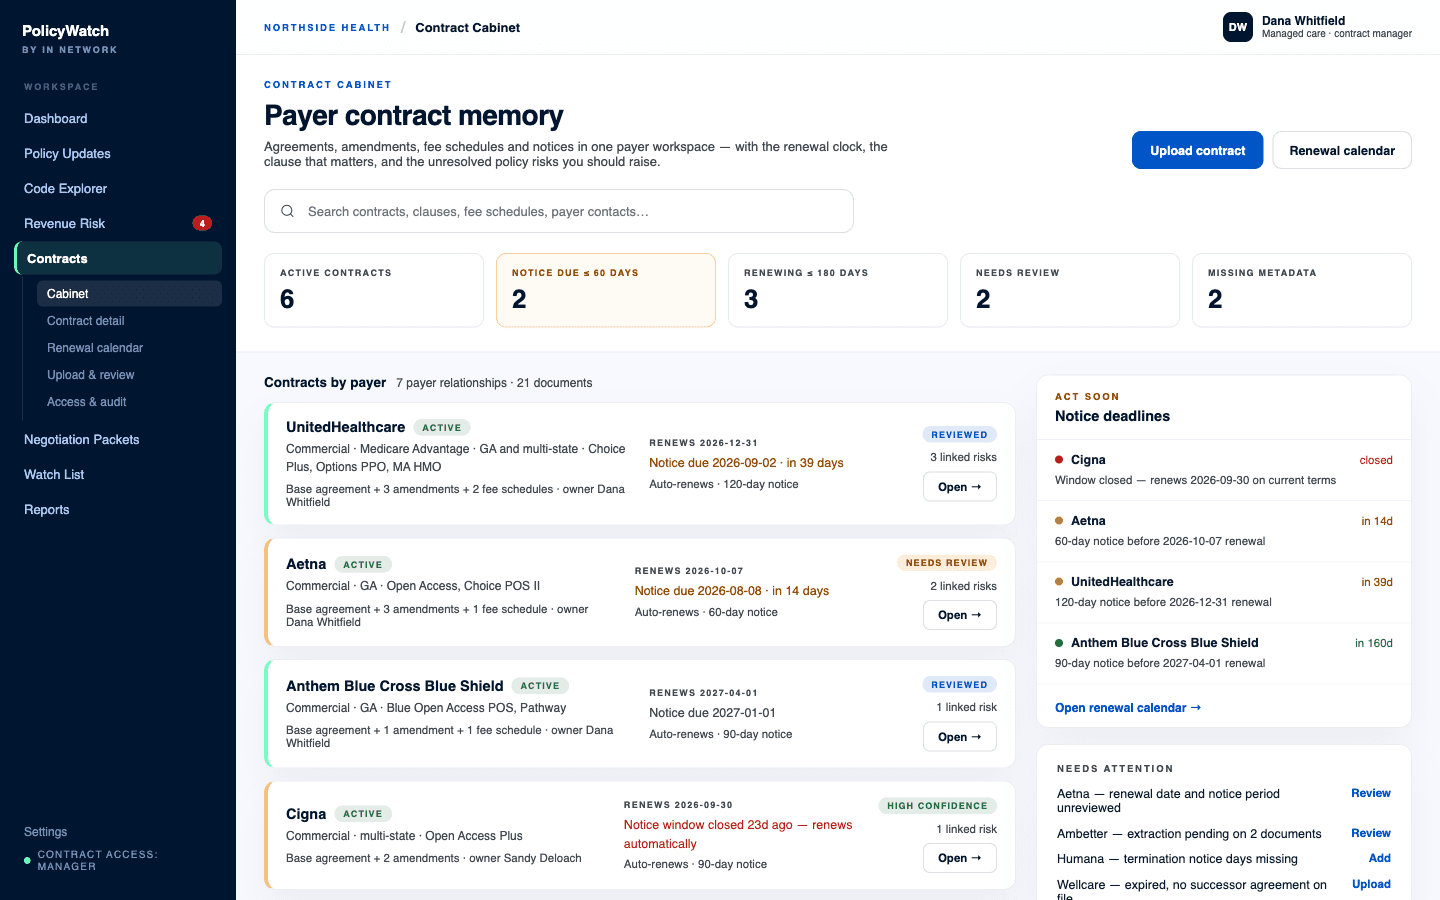
Task: Open the DW user avatar
Action: [x=1238, y=27]
